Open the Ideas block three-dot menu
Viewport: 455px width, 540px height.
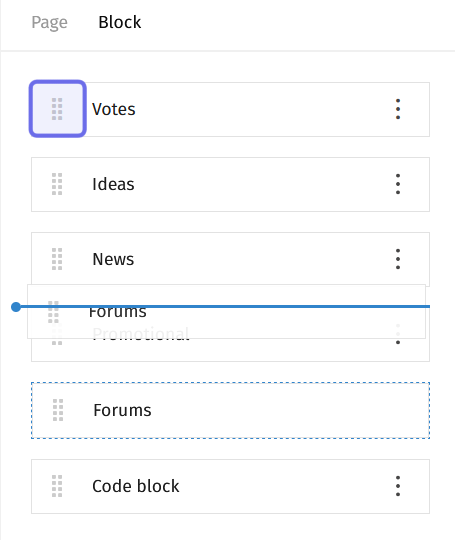click(398, 184)
